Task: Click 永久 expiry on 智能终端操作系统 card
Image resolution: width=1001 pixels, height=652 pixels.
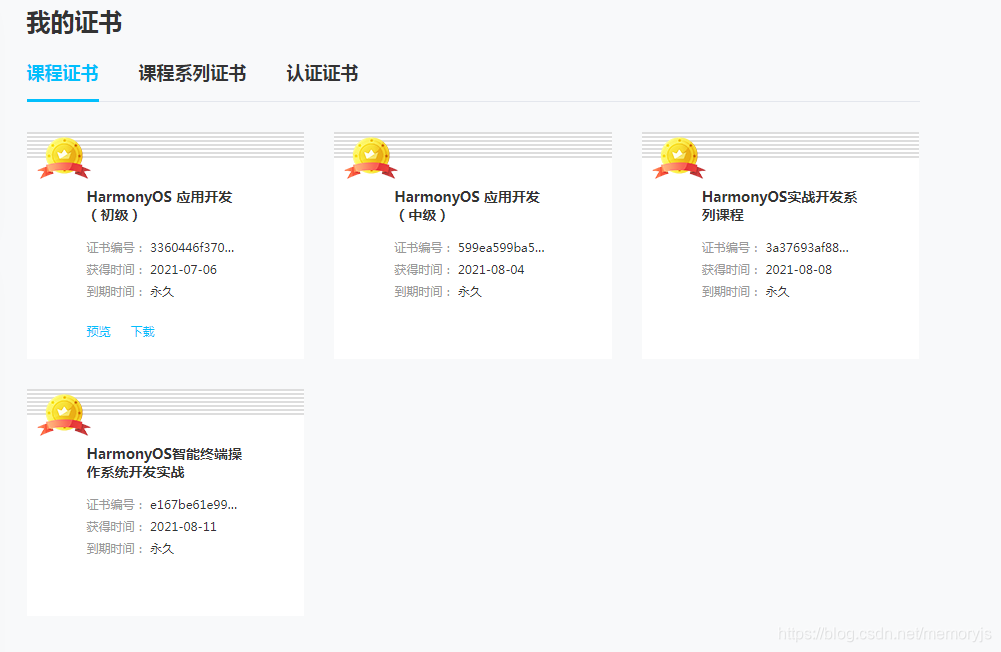Action: coord(162,549)
